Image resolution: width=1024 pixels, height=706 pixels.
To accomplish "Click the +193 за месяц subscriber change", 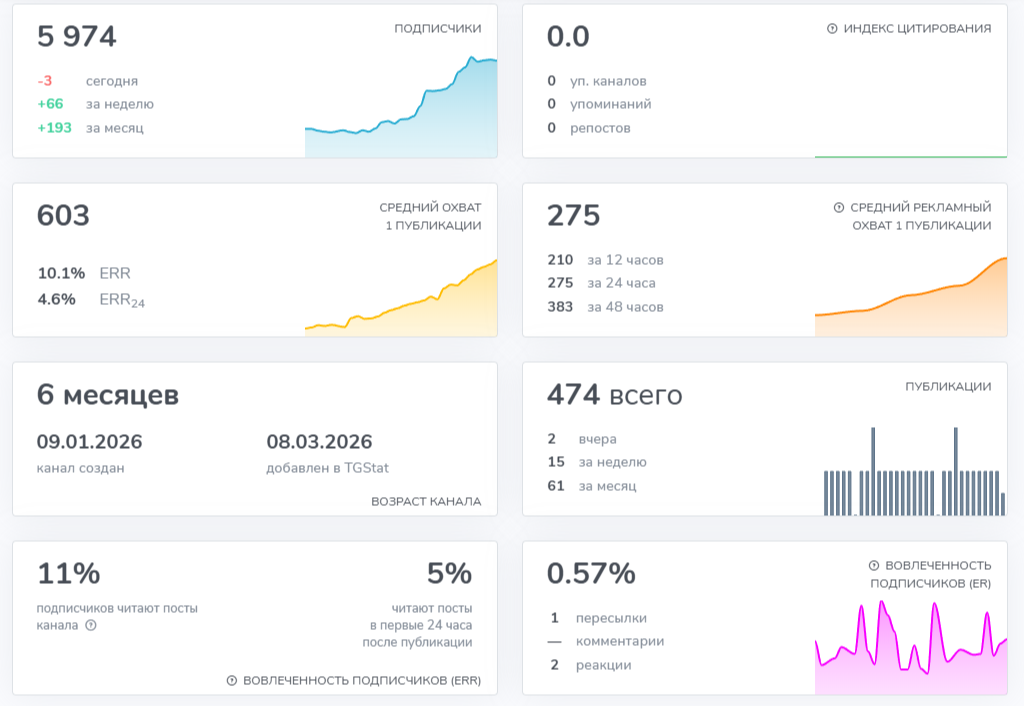I will (x=91, y=128).
